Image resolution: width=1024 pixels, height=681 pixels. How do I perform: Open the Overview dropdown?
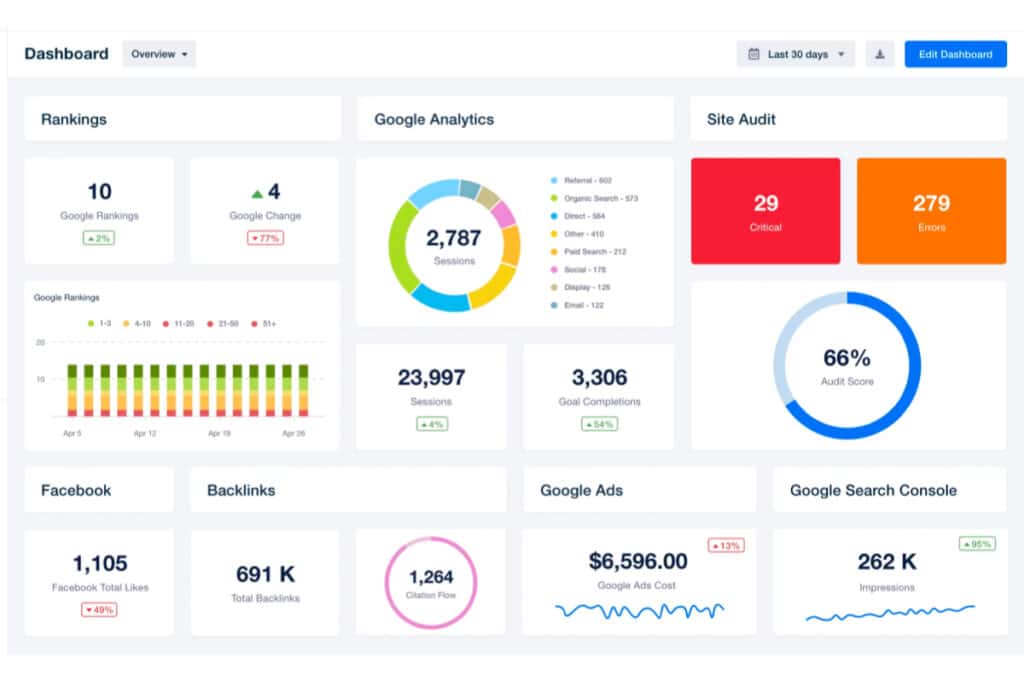pos(159,54)
